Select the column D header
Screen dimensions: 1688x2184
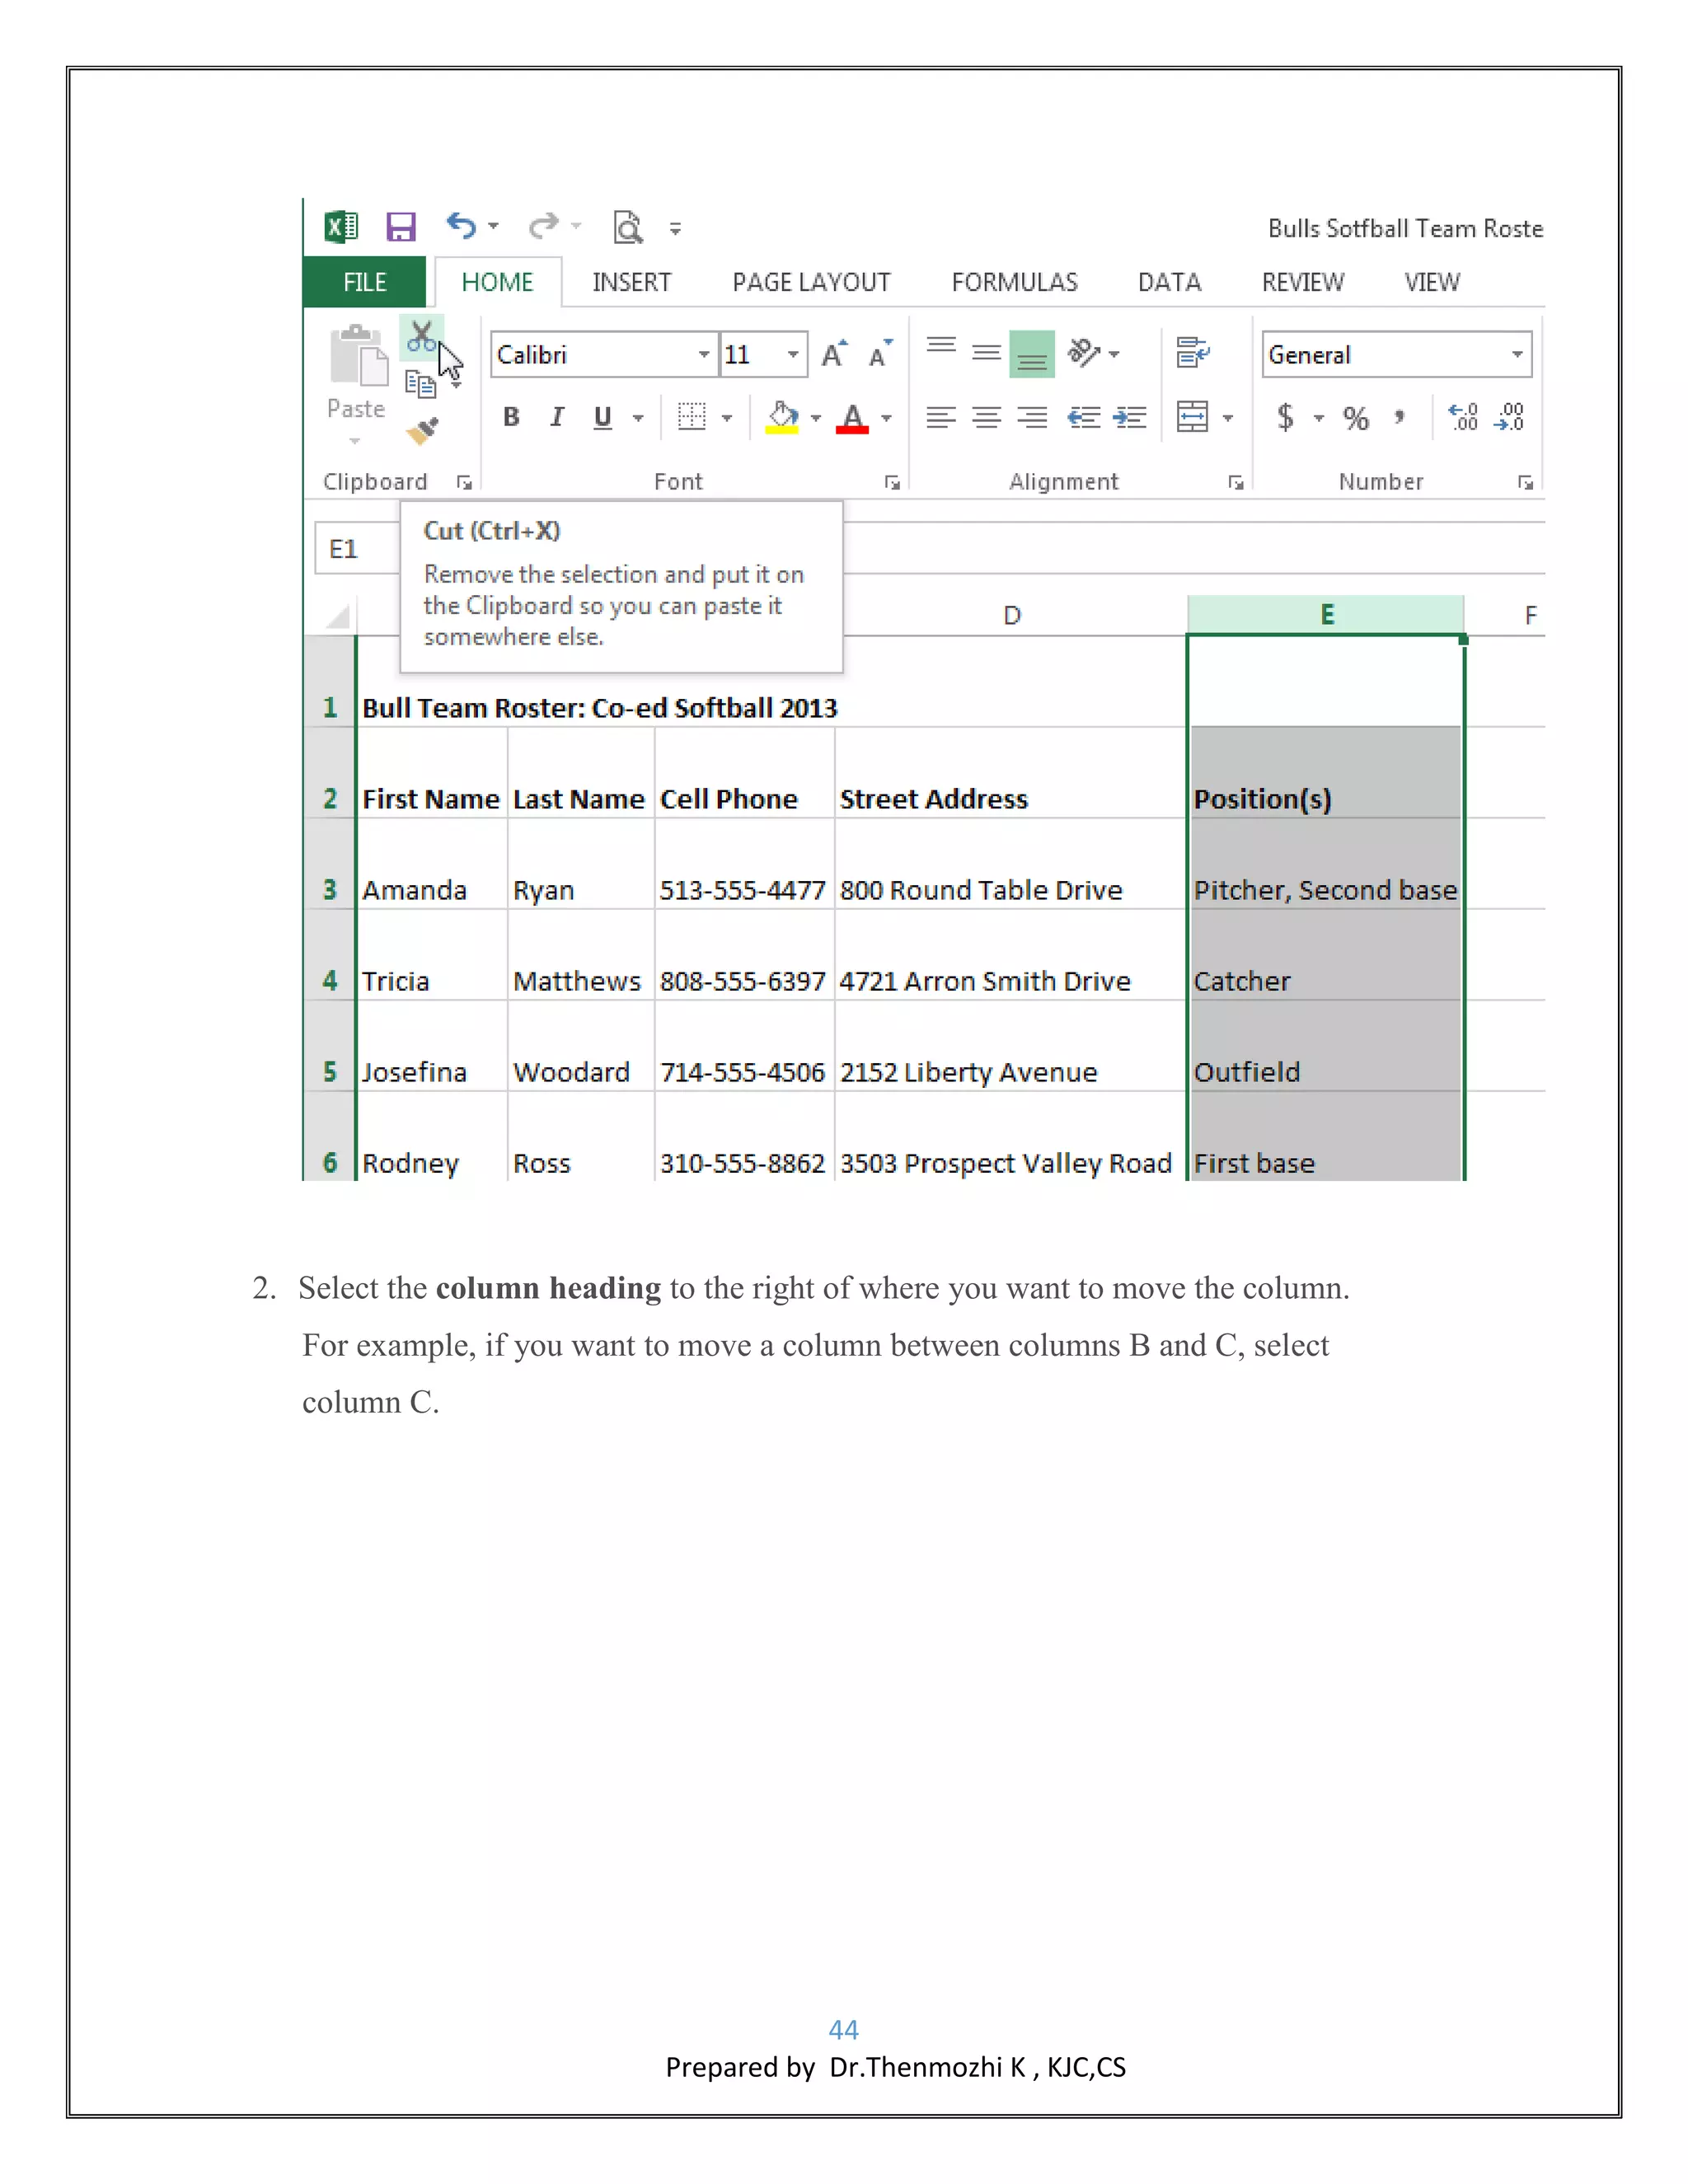(1011, 616)
